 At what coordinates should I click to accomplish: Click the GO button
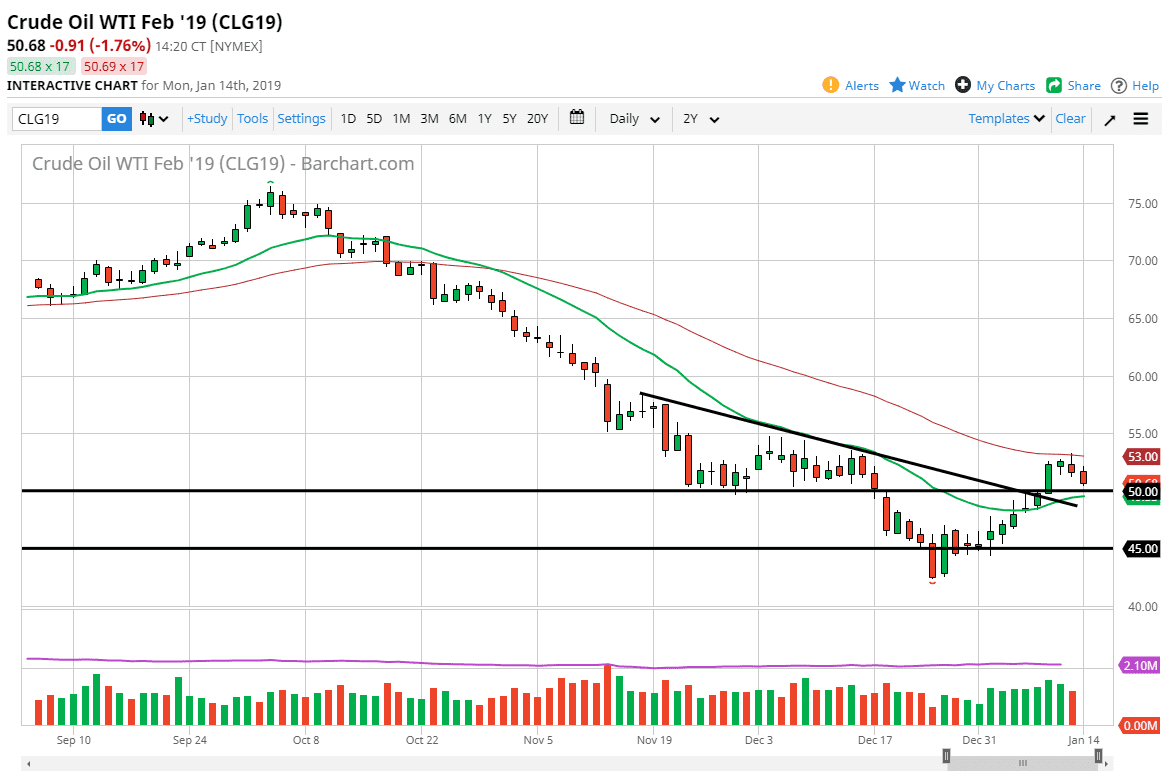[x=116, y=118]
